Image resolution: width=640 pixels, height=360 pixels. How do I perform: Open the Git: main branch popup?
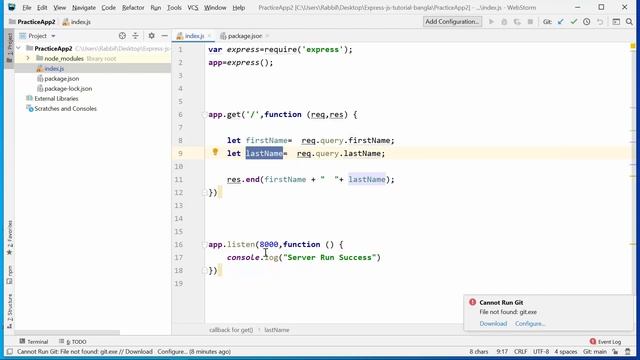pos(595,351)
